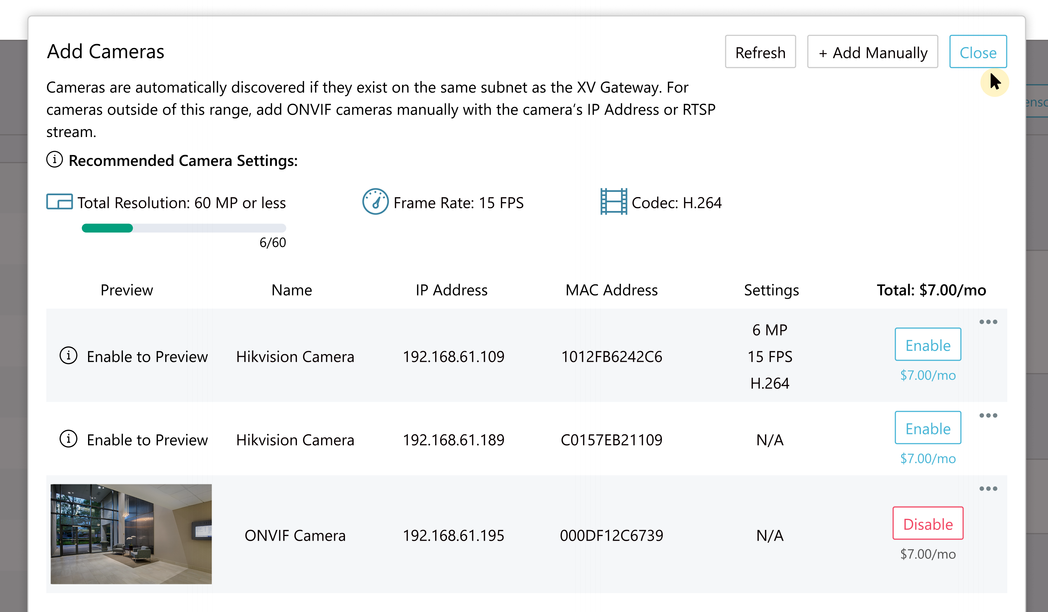Click the 15 FPS value in first camera row
Screen dimensions: 1048x612
click(x=770, y=357)
